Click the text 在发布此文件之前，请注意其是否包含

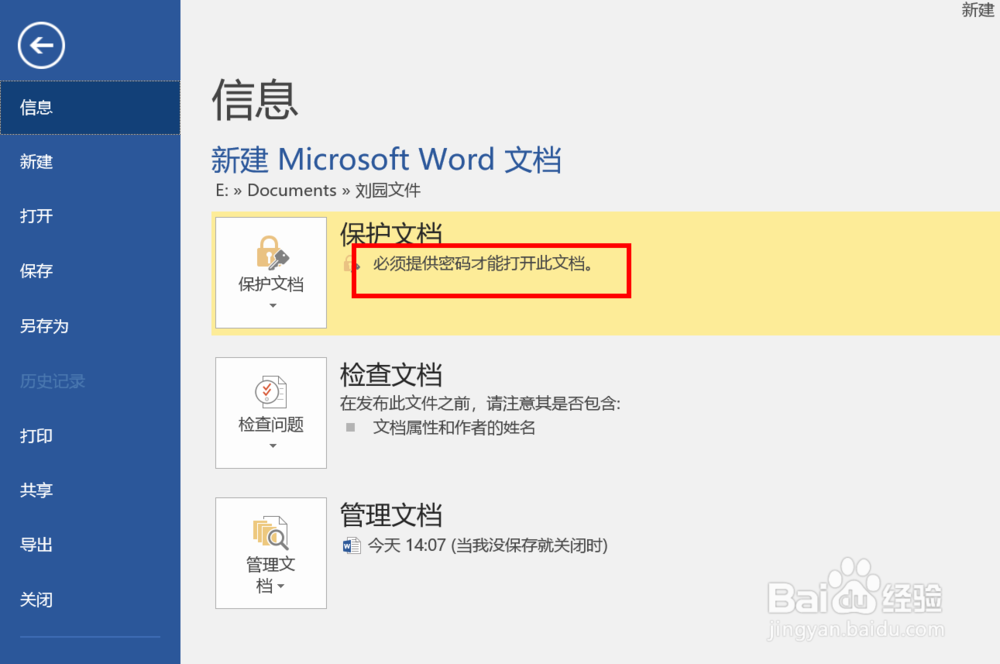tap(480, 403)
